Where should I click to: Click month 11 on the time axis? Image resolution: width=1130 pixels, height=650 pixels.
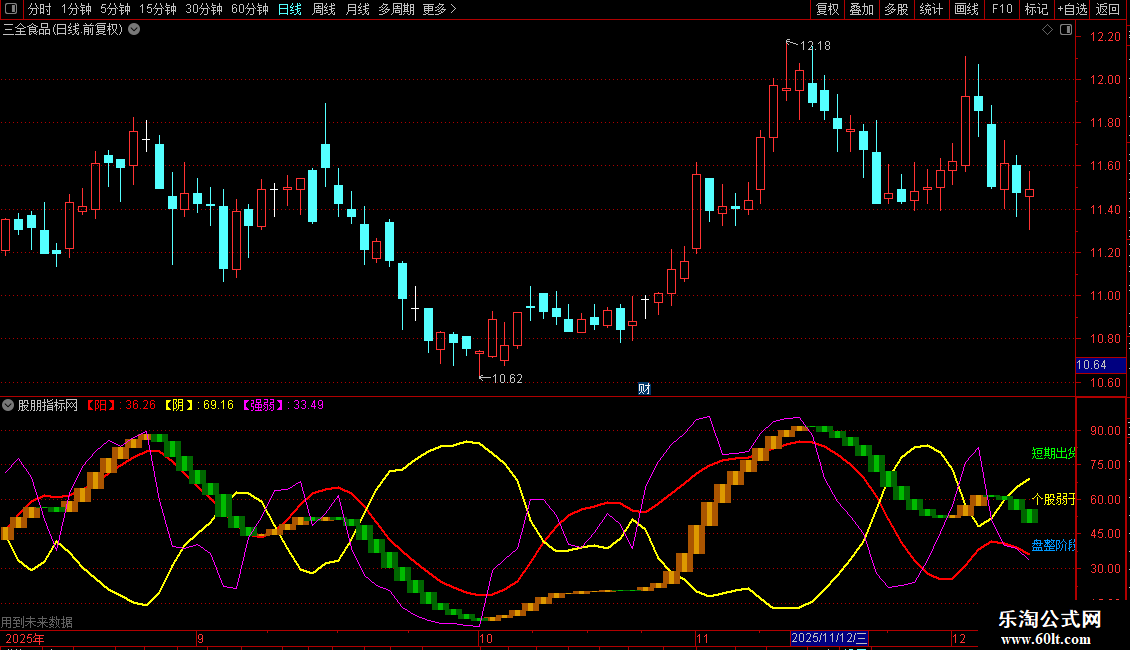(702, 638)
